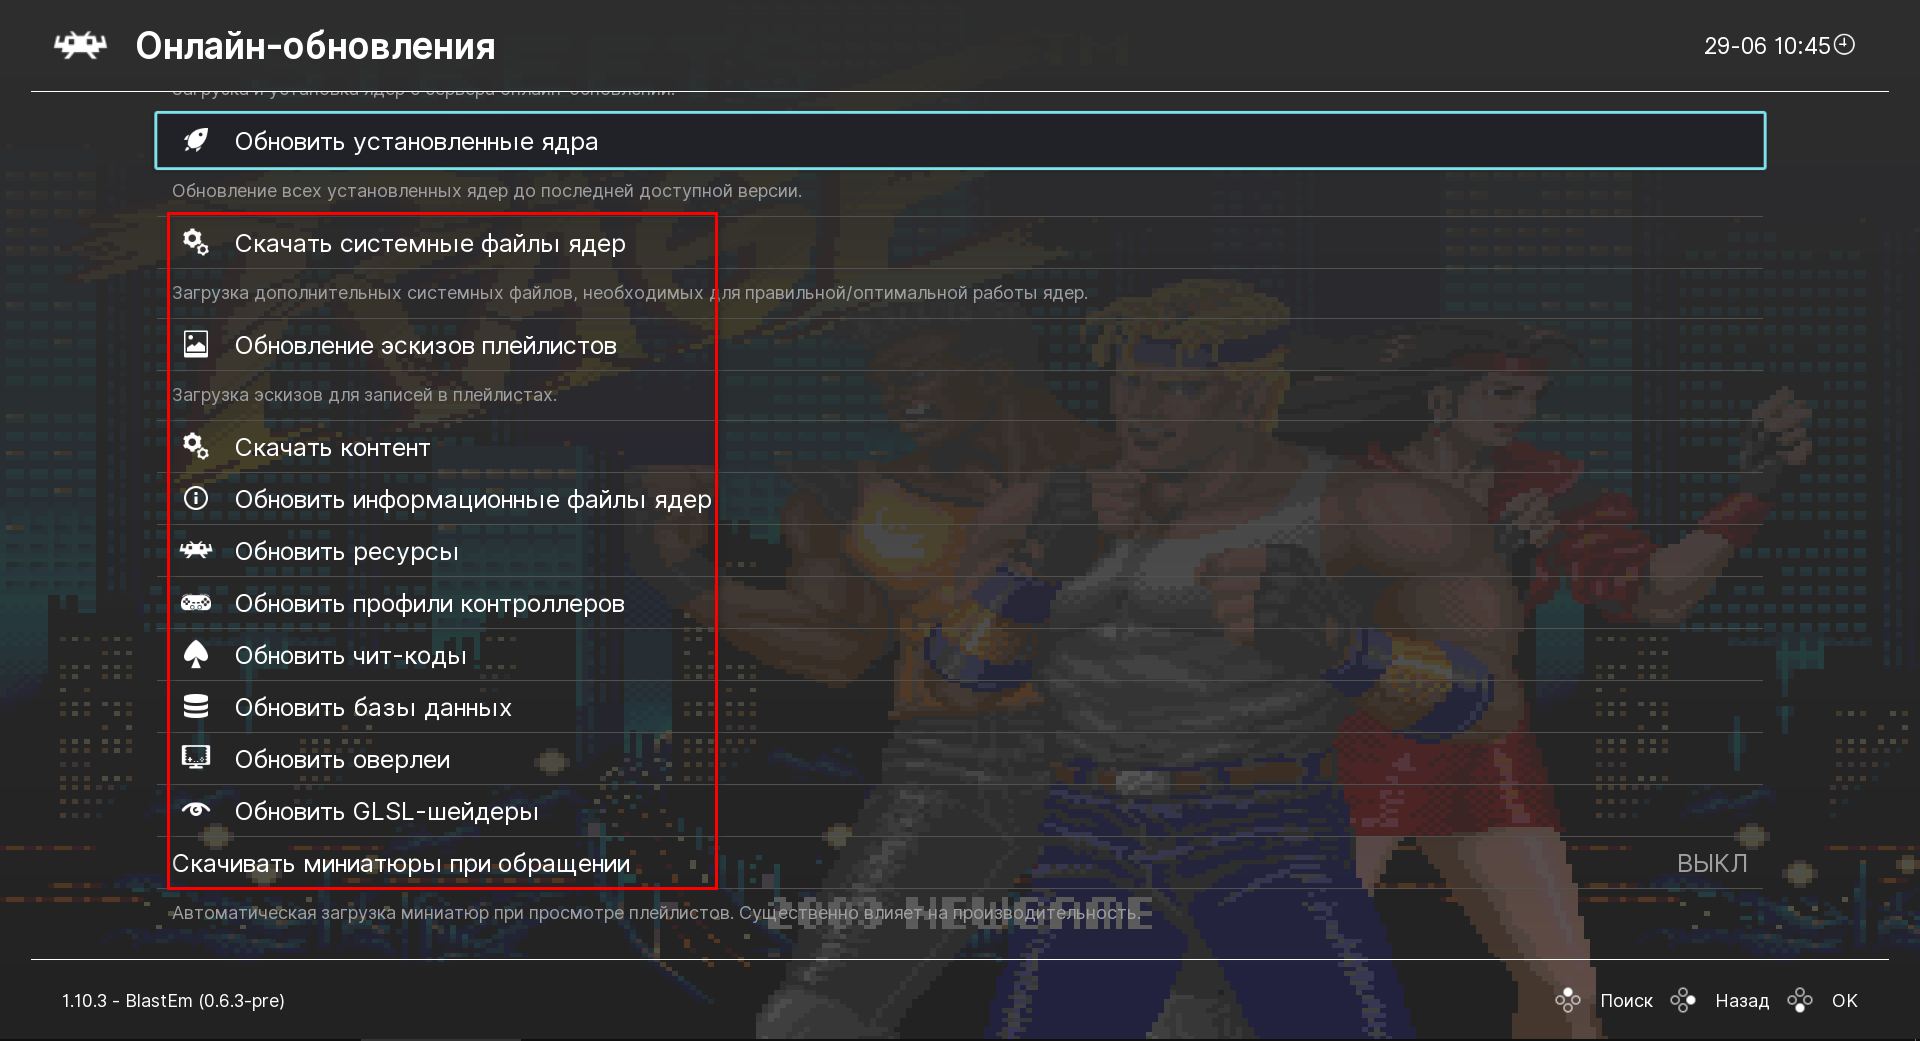The height and width of the screenshot is (1041, 1920).
Task: Select Обновить ресурсы entry
Action: [960, 551]
